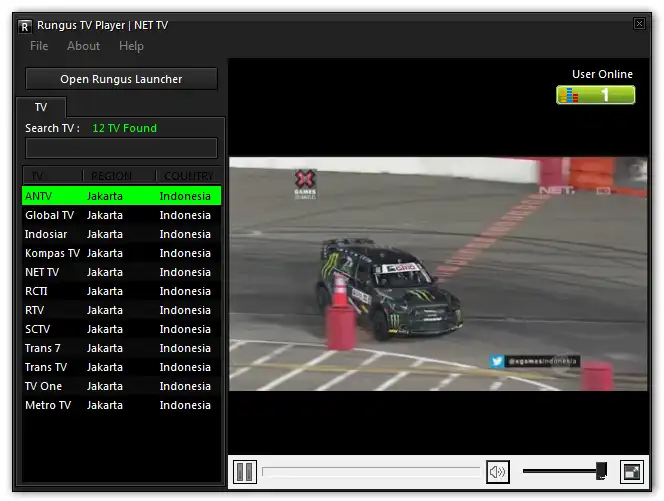Open the Help menu

coord(131,46)
